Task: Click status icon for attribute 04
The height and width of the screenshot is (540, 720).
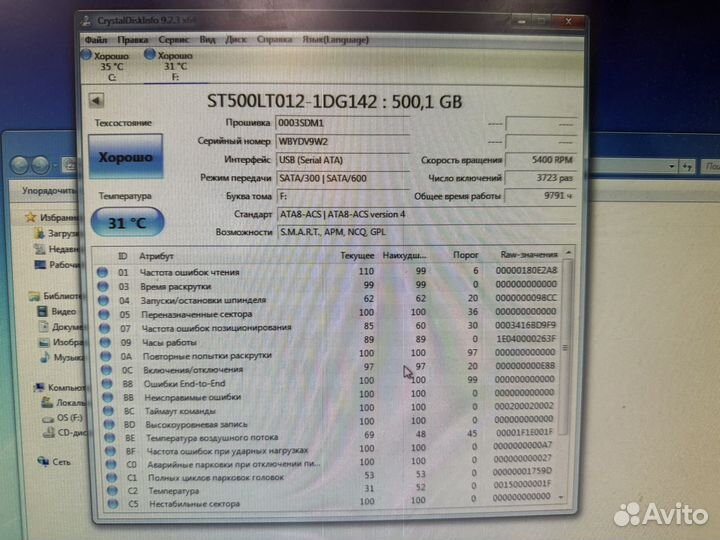Action: (103, 300)
